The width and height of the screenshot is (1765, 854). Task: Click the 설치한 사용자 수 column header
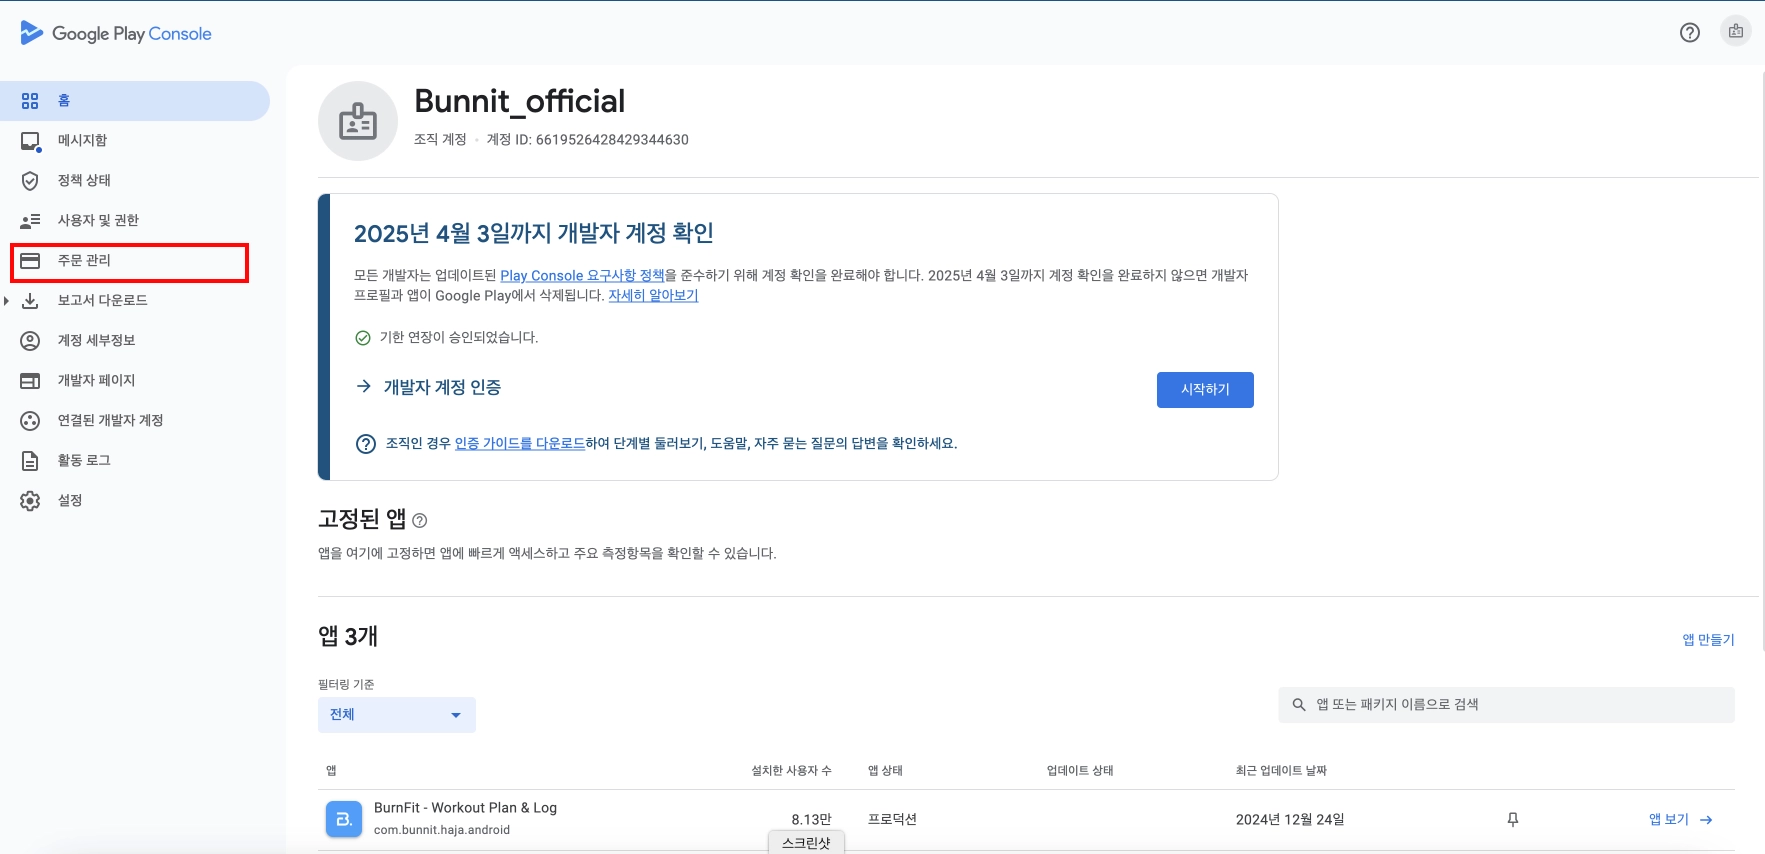coord(791,771)
